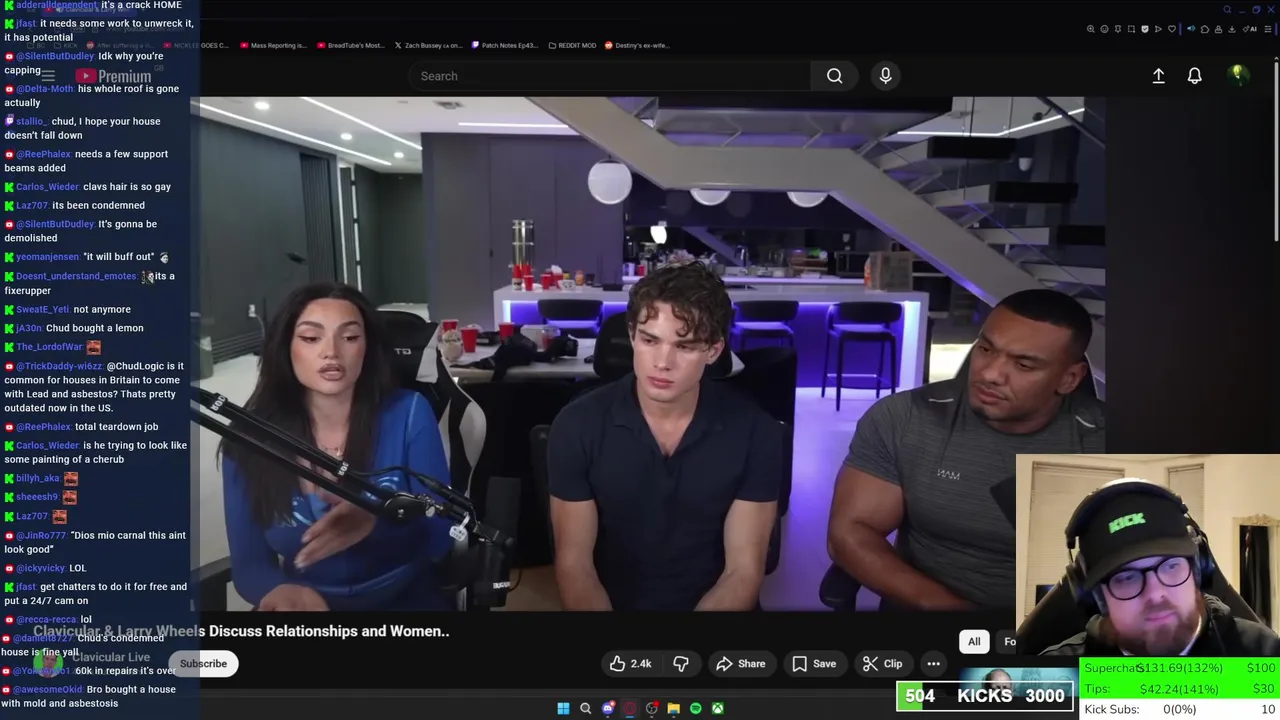1280x720 pixels.
Task: Open the browser extensions cube icon
Action: (x=1205, y=29)
